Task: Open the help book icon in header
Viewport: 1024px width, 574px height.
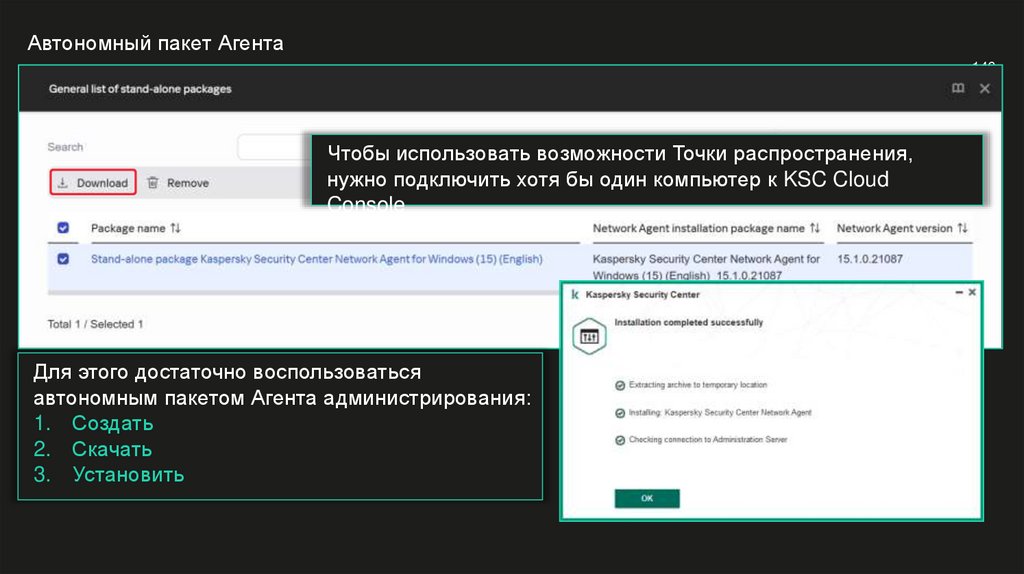Action: [958, 88]
